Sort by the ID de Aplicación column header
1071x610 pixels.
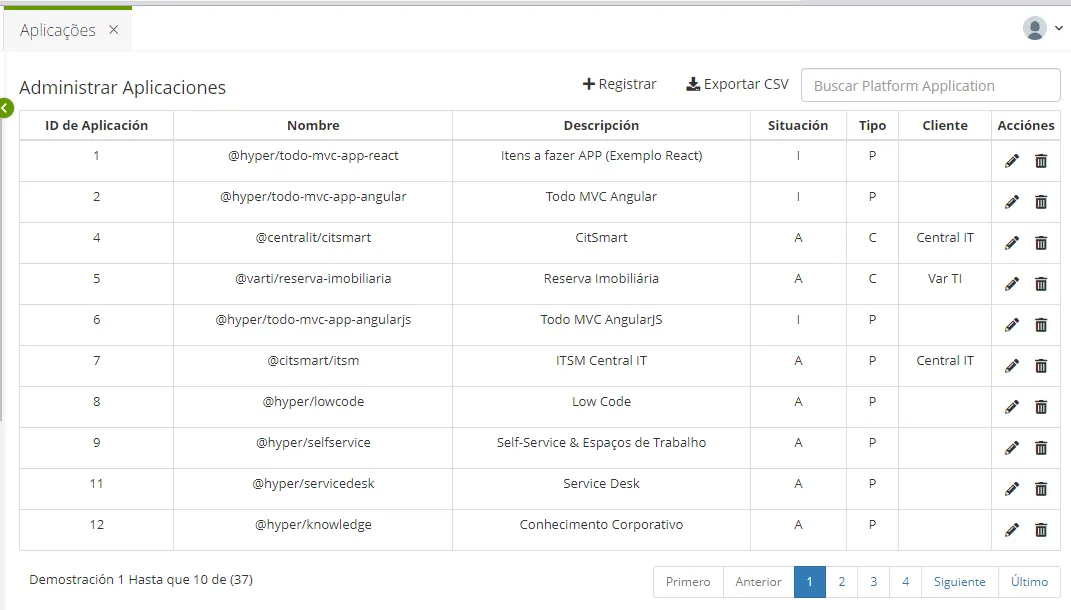pos(96,126)
